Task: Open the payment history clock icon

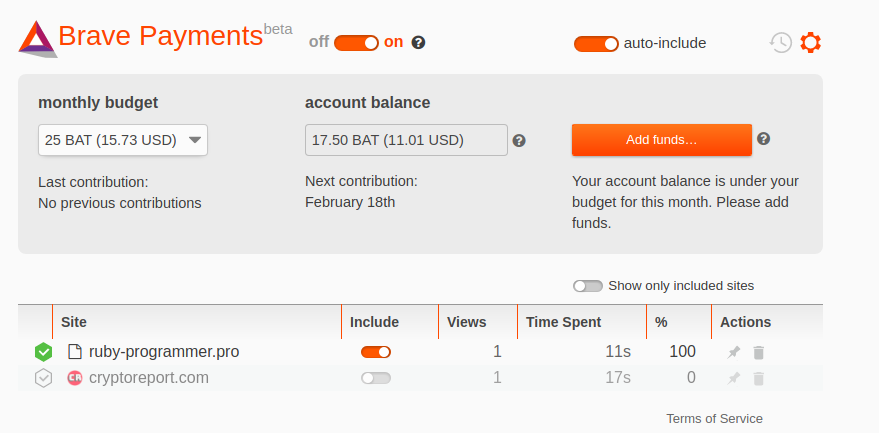Action: coord(780,43)
